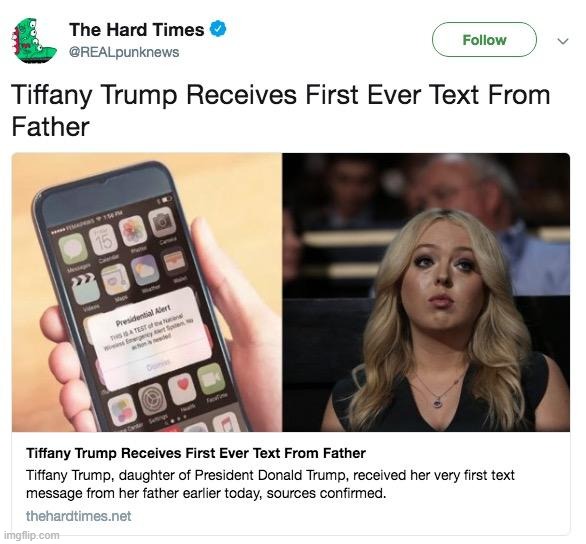586x544 pixels.
Task: Open the phone alert photo
Action: coord(147,292)
